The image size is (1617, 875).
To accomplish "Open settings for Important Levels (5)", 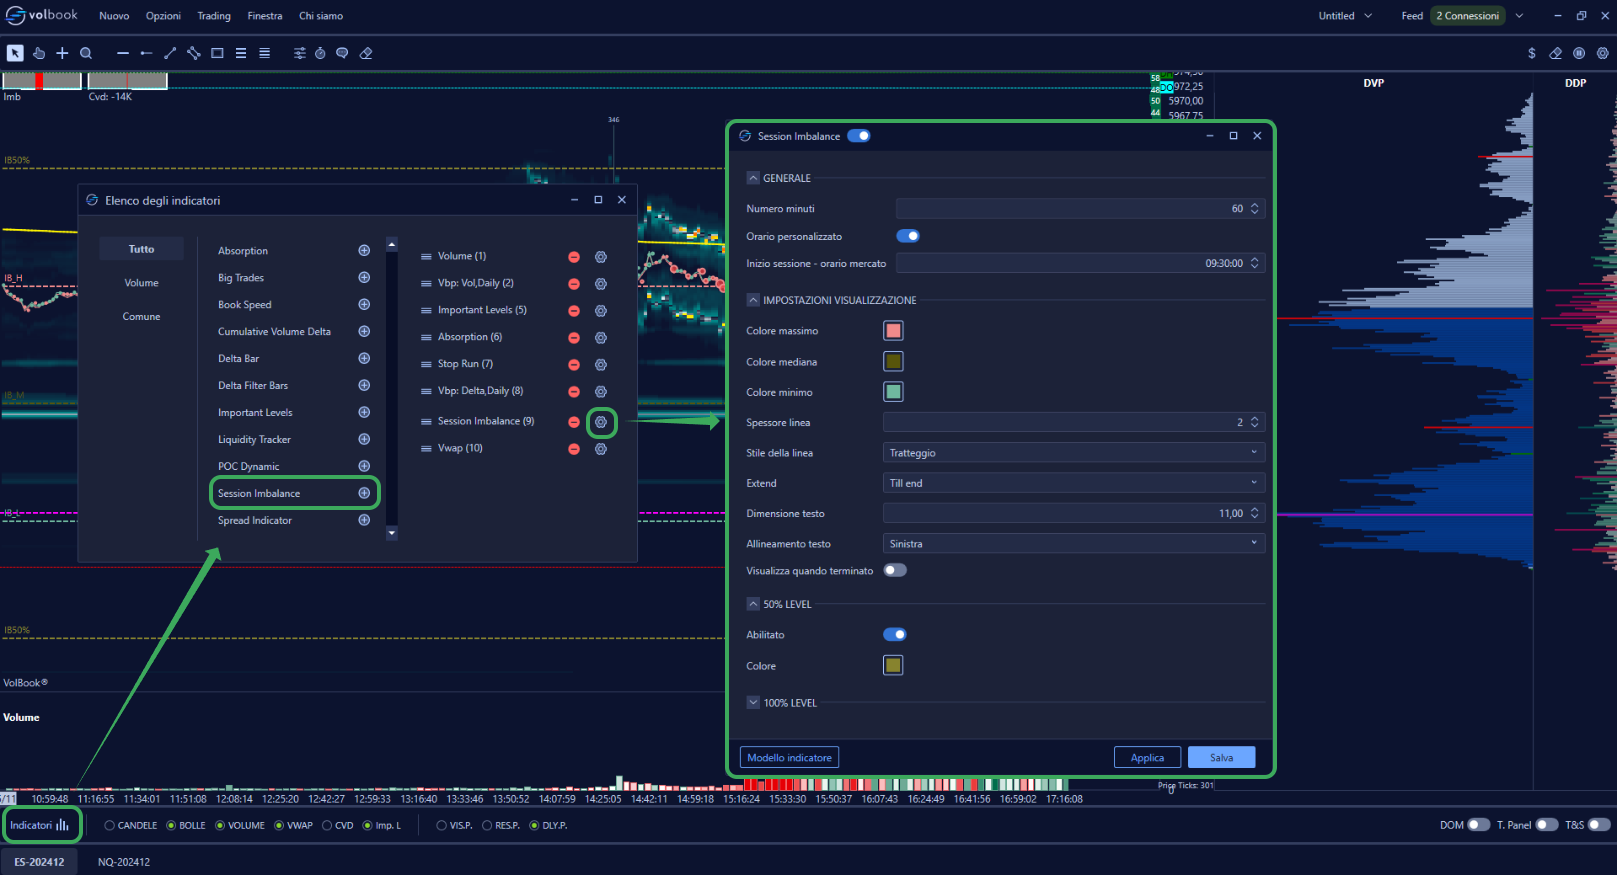I will coord(601,311).
